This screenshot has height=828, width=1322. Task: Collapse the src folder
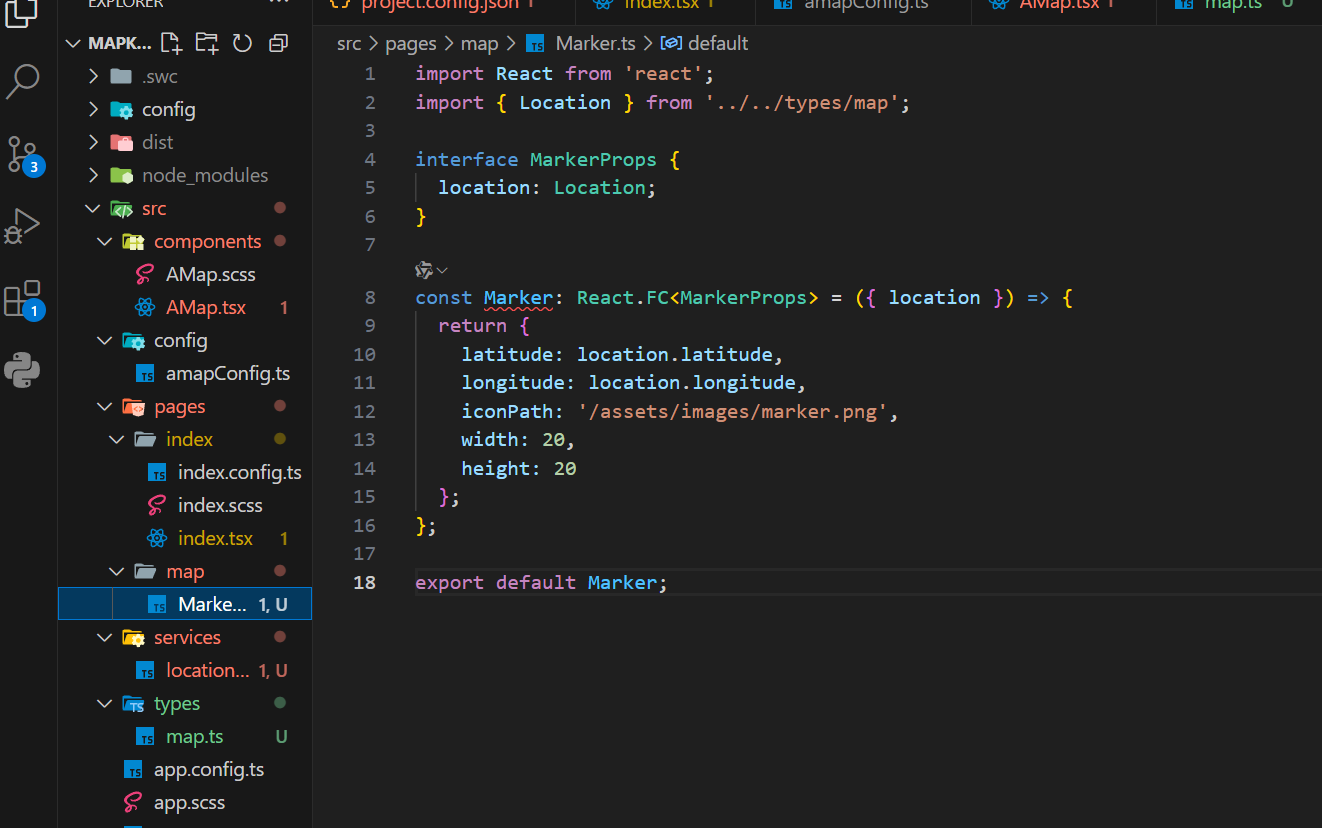pyautogui.click(x=93, y=208)
